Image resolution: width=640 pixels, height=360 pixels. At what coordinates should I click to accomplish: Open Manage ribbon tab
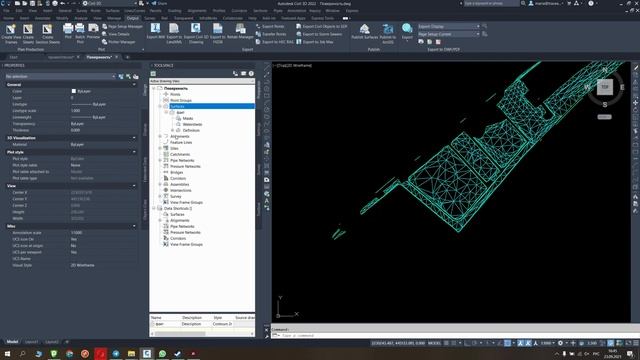tap(113, 18)
